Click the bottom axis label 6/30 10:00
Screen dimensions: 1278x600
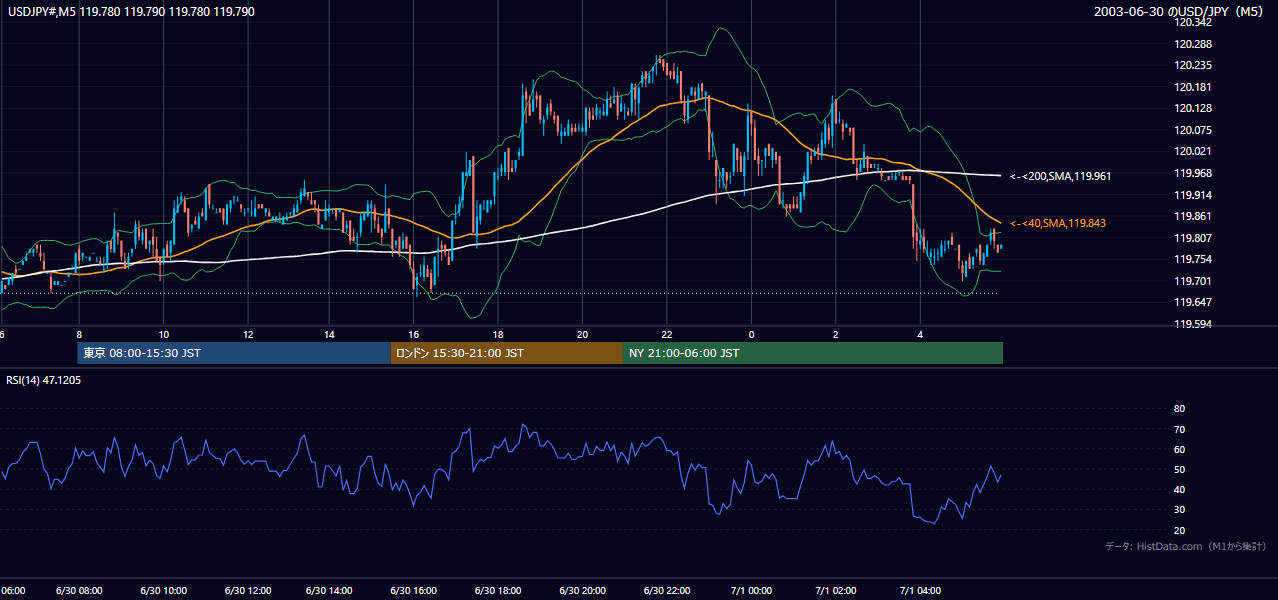tap(163, 591)
